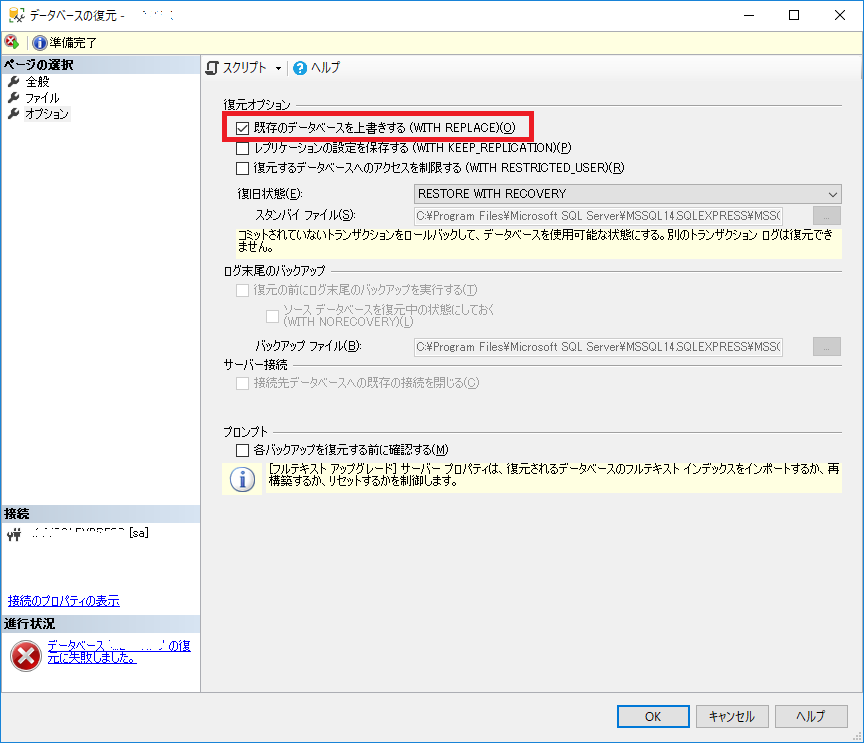Click the wrench icon next to ファイル

(14, 98)
